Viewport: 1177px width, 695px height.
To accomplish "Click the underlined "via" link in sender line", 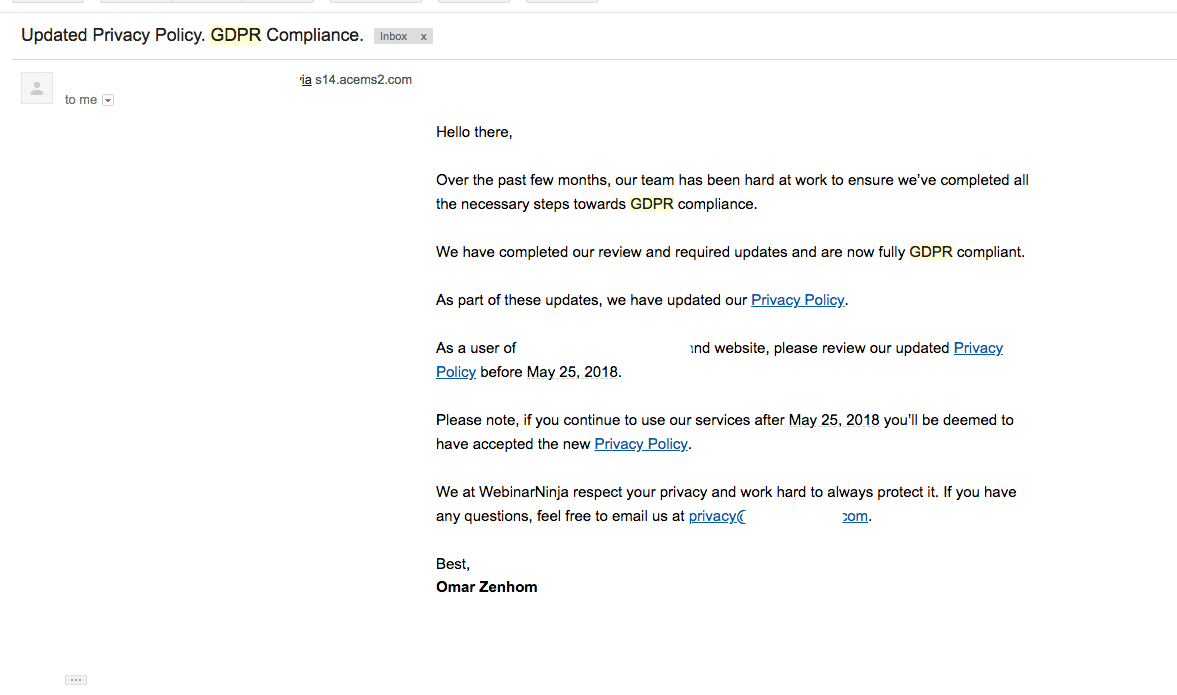I will coord(306,80).
